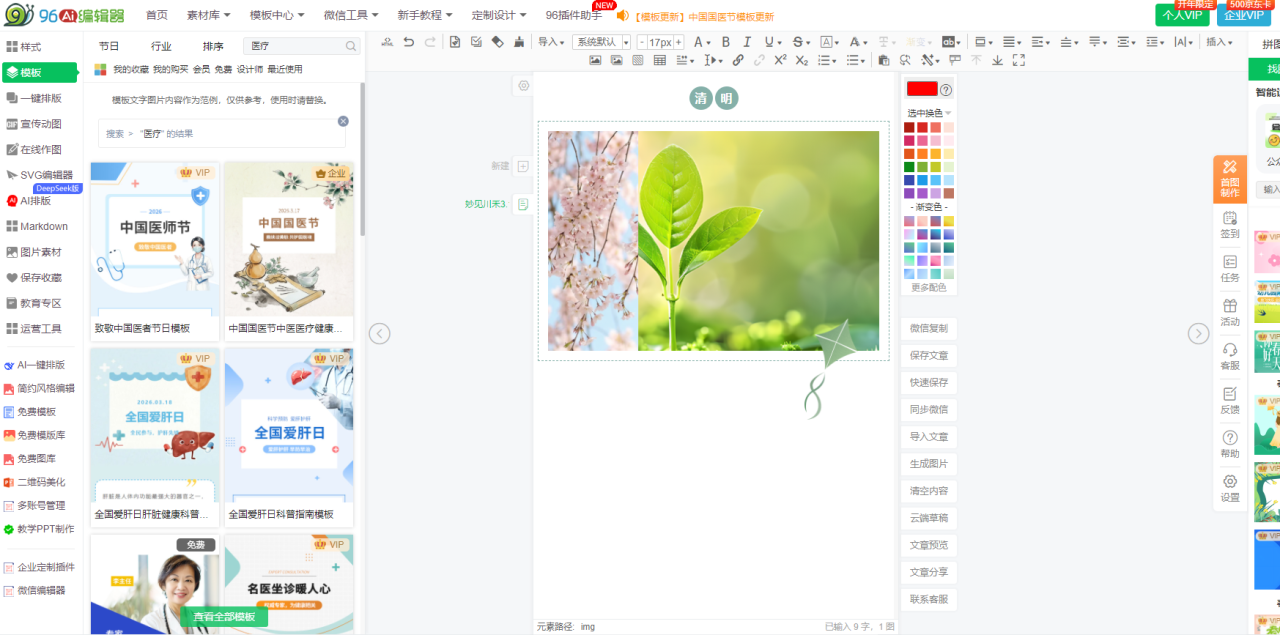
Task: Expand the 选中换色 dropdown
Action: tap(929, 113)
